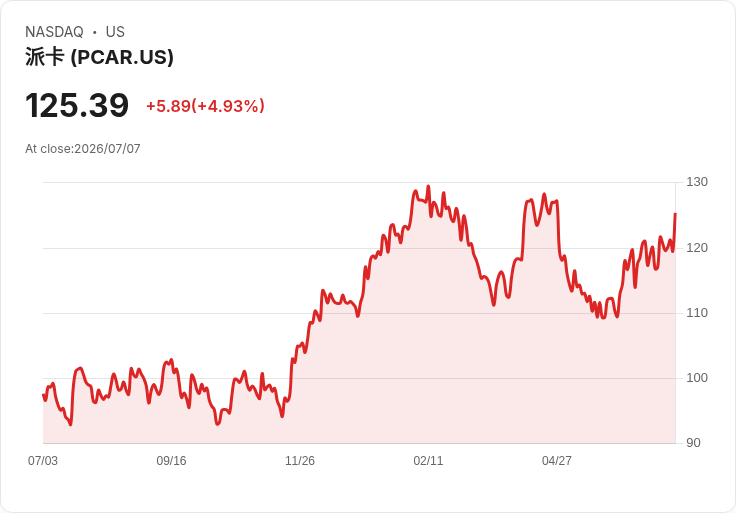Click the 120 price axis label

pyautogui.click(x=697, y=248)
